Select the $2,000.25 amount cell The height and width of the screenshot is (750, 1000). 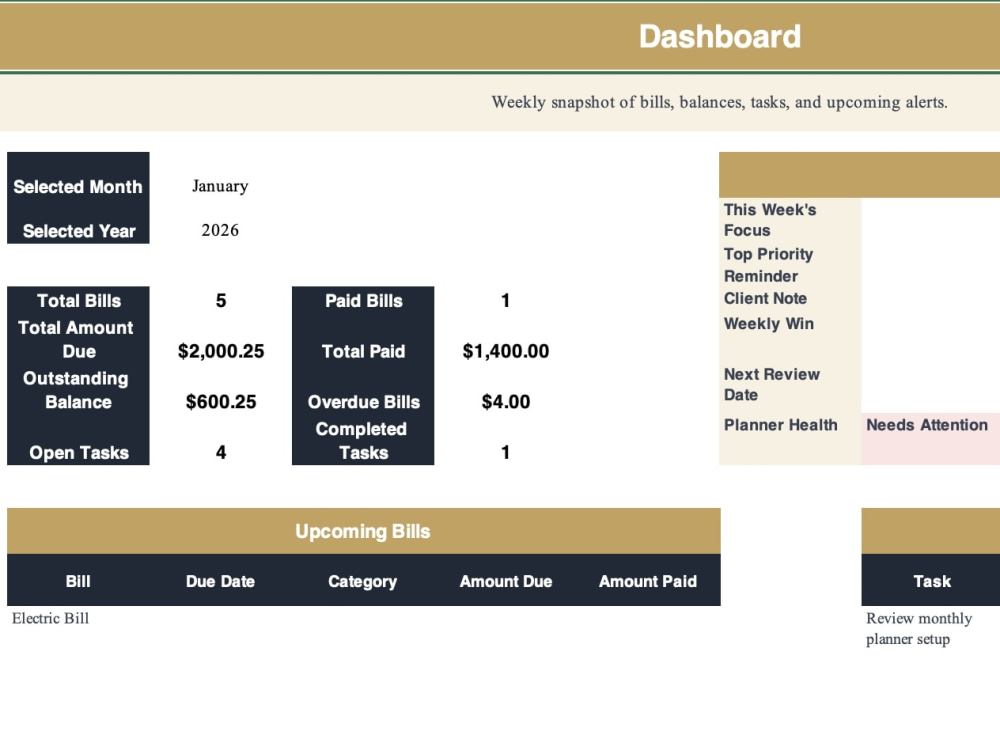pyautogui.click(x=221, y=351)
